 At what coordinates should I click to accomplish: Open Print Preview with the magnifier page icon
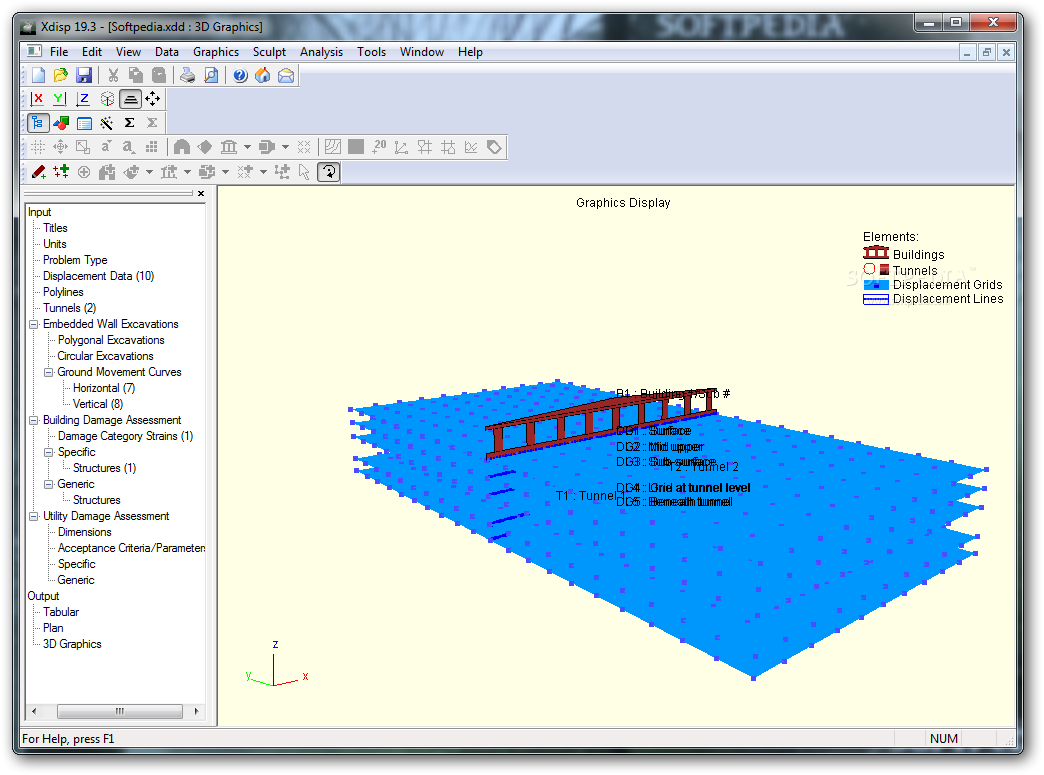[210, 75]
